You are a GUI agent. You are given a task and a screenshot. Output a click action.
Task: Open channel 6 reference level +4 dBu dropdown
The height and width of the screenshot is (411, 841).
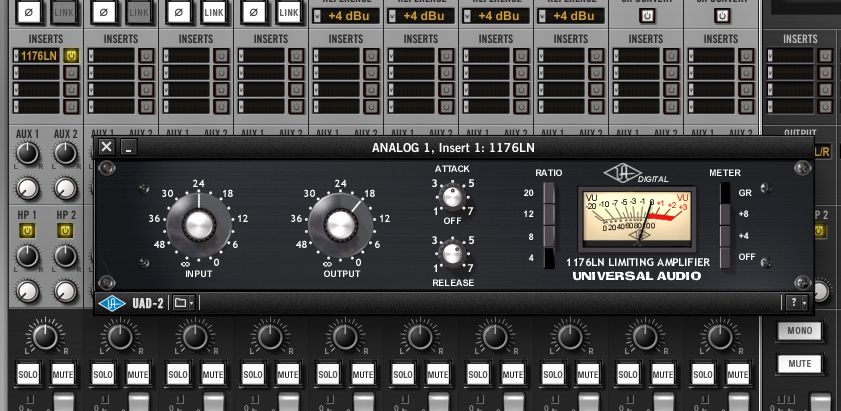(x=422, y=16)
